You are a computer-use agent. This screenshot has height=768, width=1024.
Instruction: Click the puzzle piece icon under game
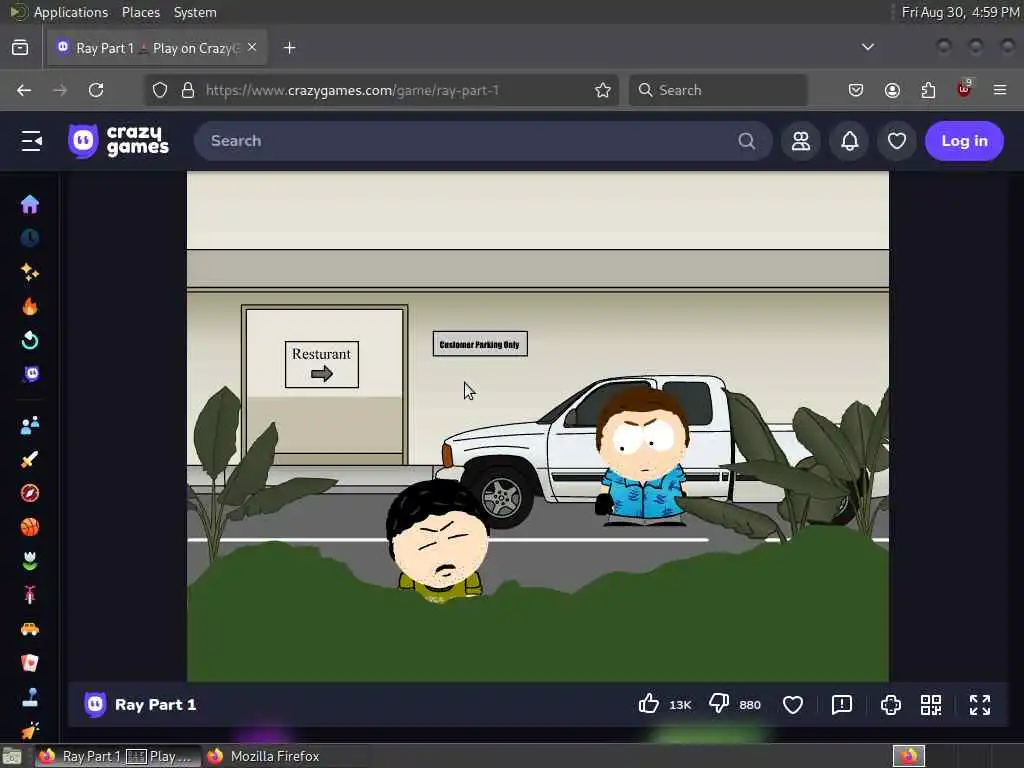pos(891,705)
